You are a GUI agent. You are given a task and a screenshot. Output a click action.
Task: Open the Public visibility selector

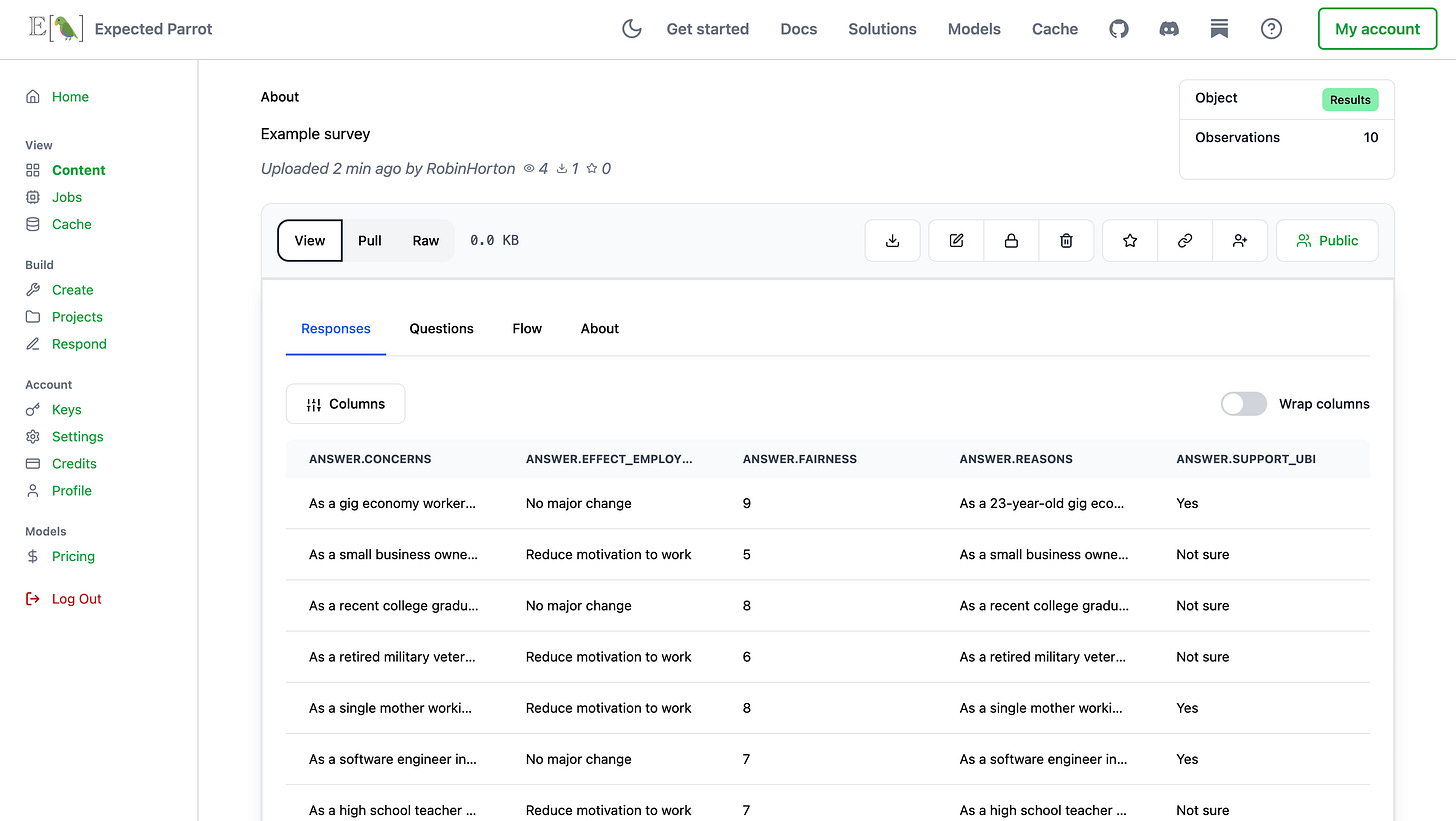click(1327, 240)
